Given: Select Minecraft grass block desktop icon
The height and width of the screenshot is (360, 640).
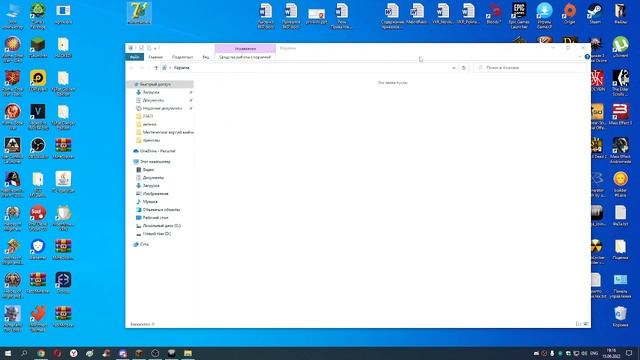Looking at the screenshot, I should (38, 47).
